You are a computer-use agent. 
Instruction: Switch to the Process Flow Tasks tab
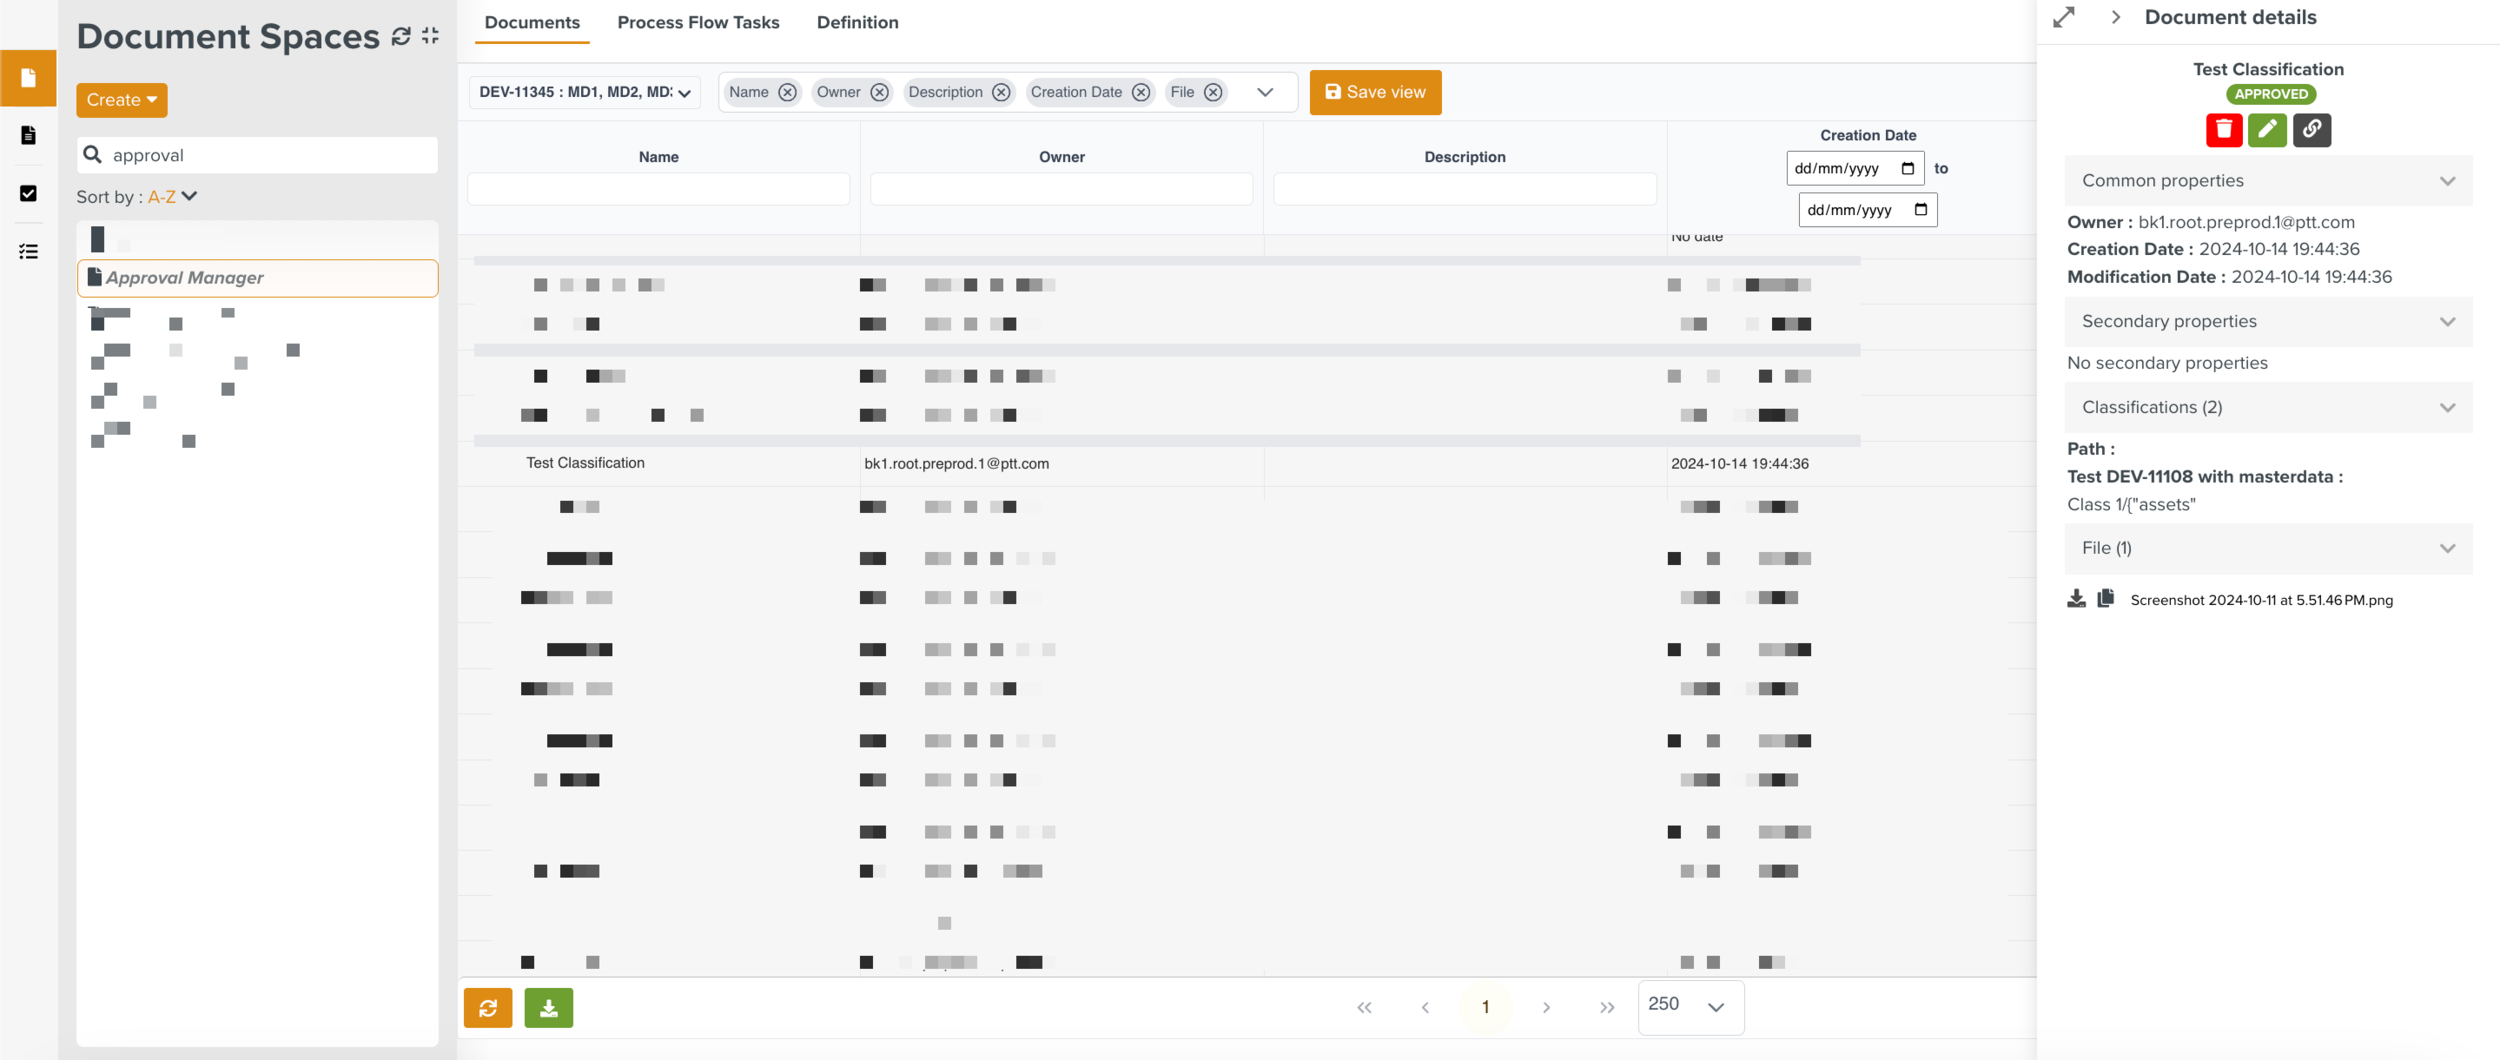698,22
